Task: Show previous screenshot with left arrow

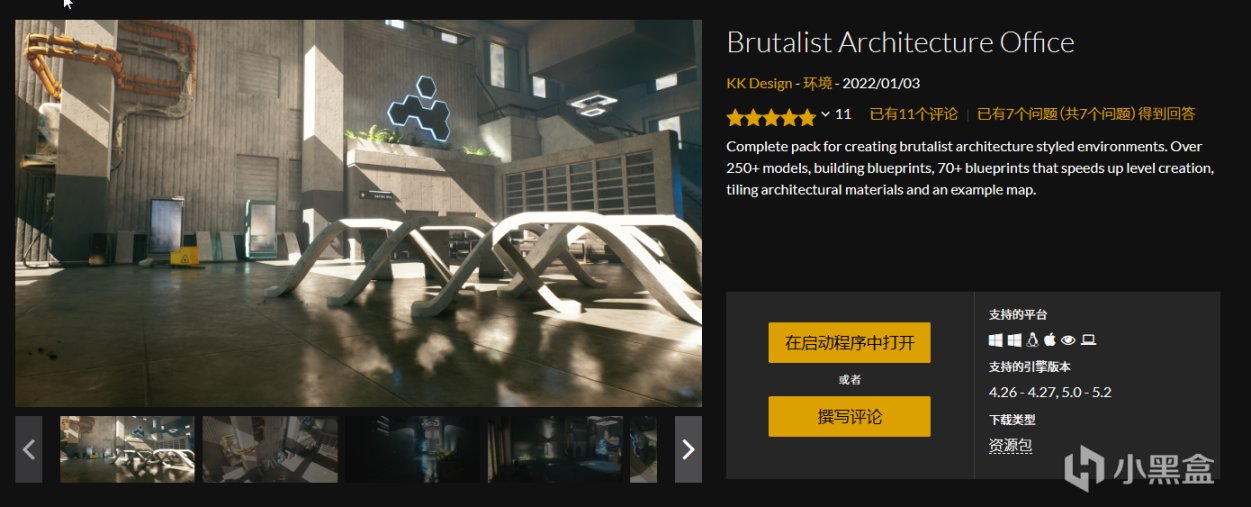Action: [29, 449]
